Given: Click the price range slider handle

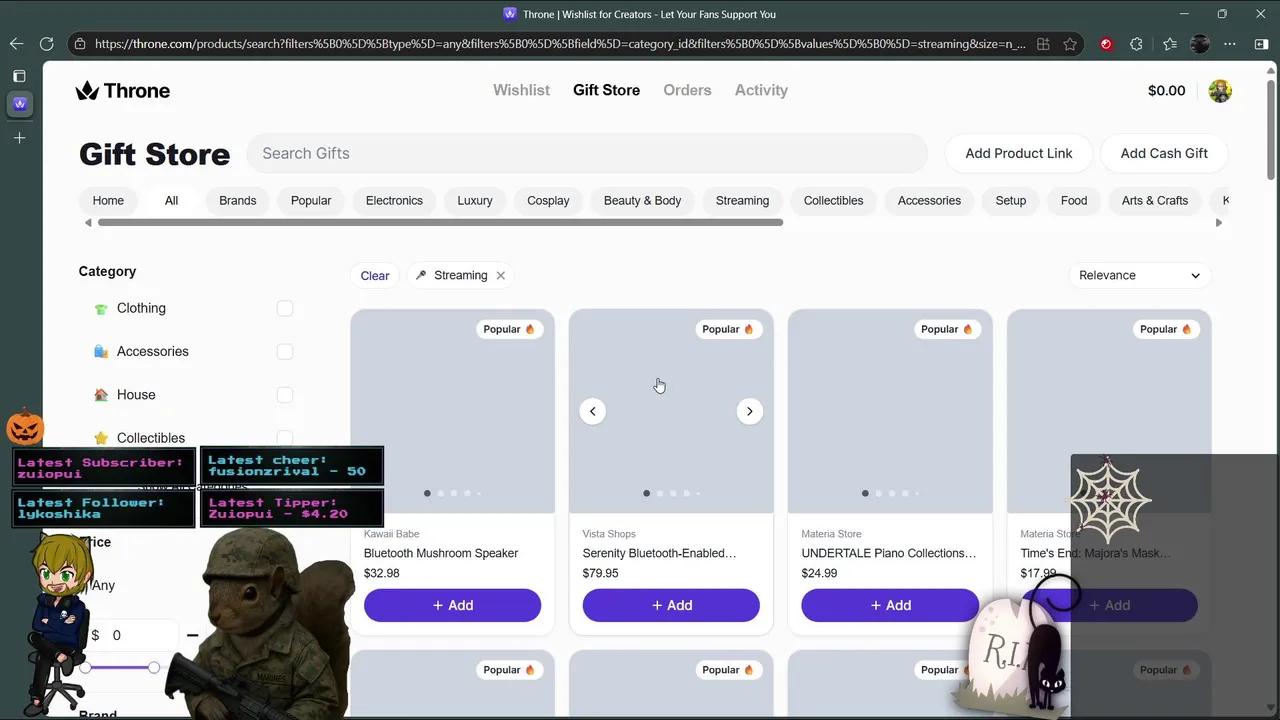Looking at the screenshot, I should 154,667.
